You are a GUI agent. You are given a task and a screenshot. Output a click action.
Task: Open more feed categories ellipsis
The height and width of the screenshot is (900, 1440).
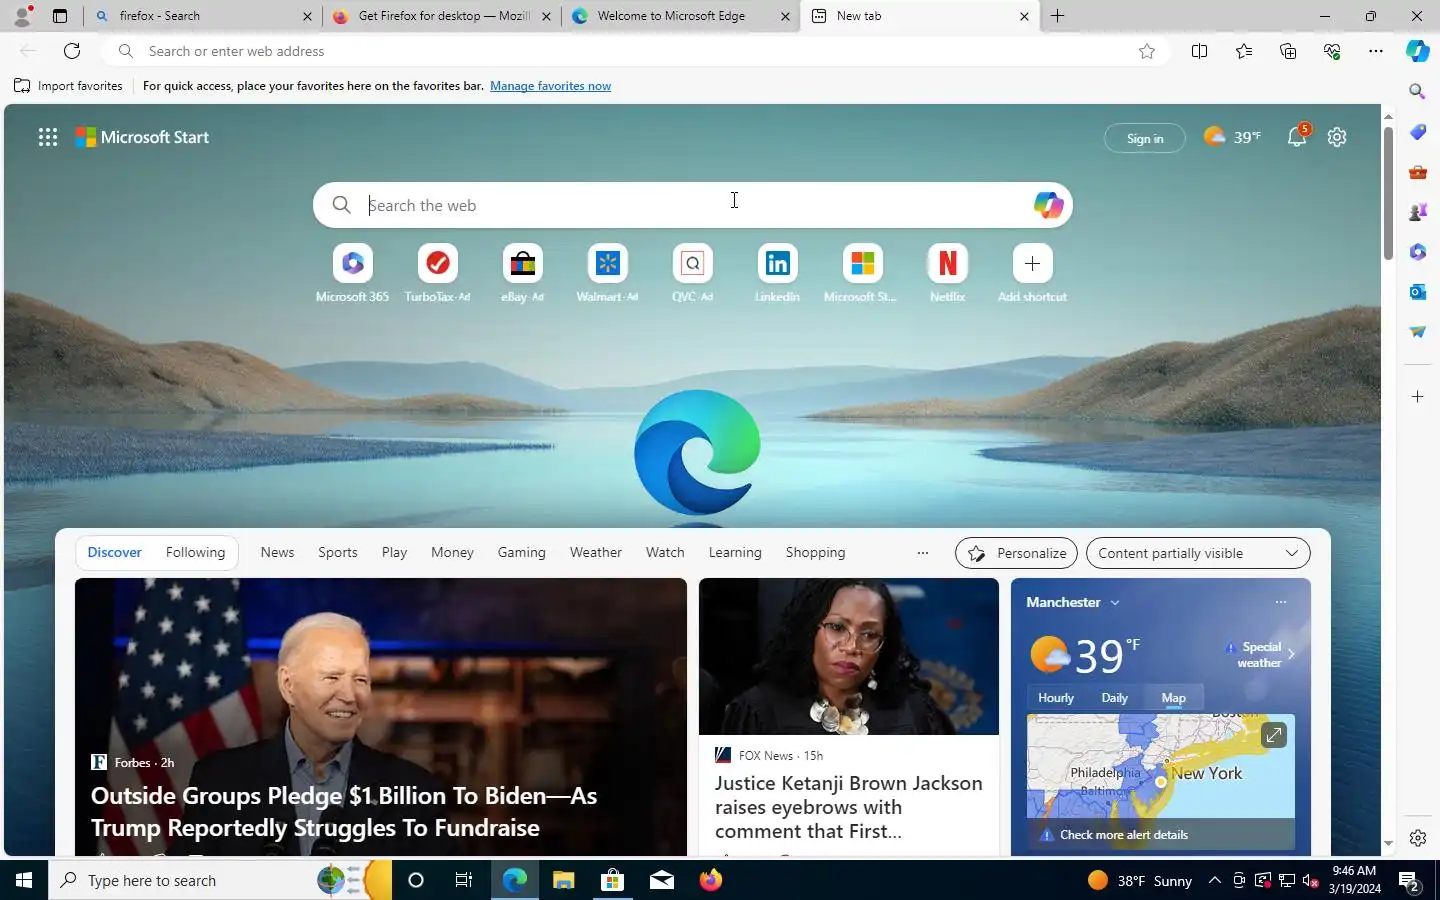(922, 553)
